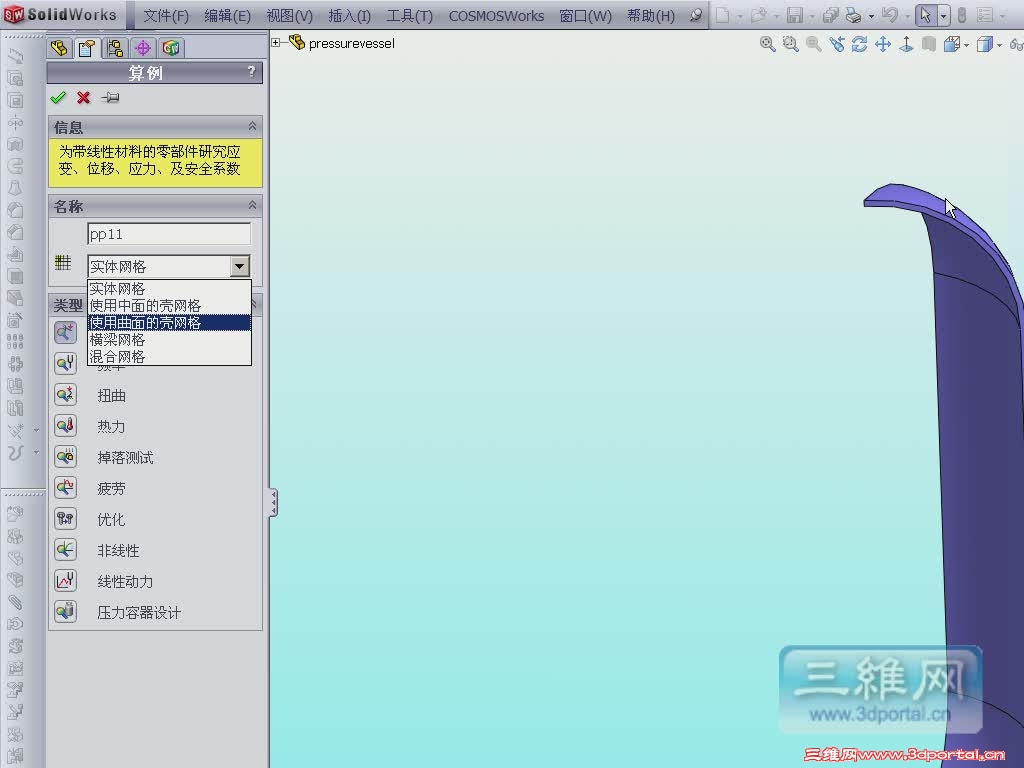
Task: Choose 横梁网格 option
Action: pos(169,340)
